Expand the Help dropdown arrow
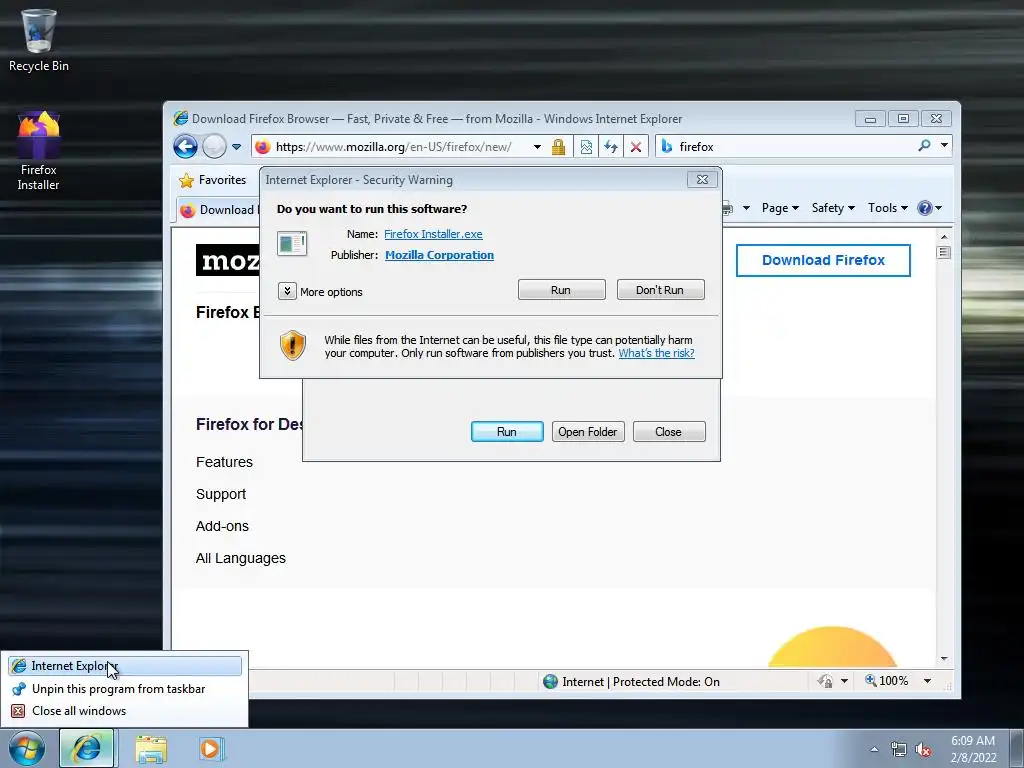1024x768 pixels. (938, 208)
